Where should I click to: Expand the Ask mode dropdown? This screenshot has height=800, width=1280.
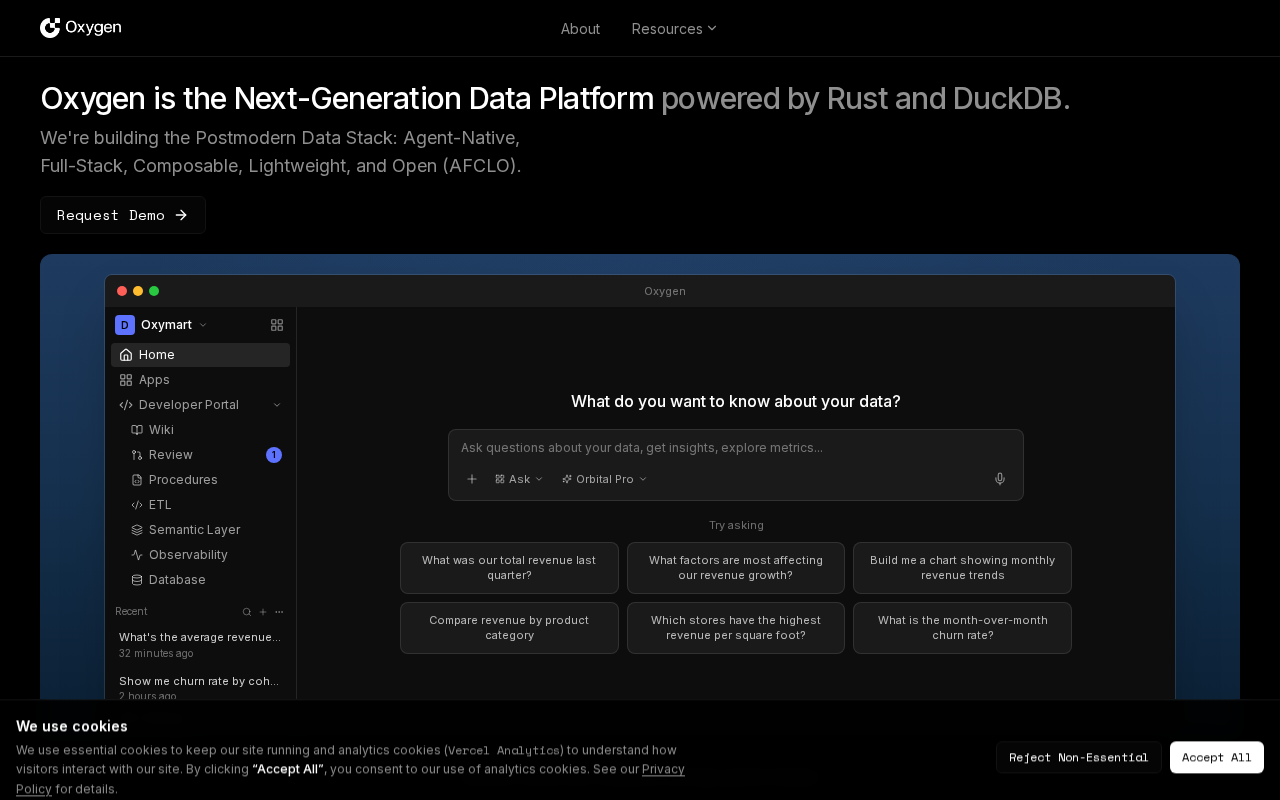click(519, 479)
